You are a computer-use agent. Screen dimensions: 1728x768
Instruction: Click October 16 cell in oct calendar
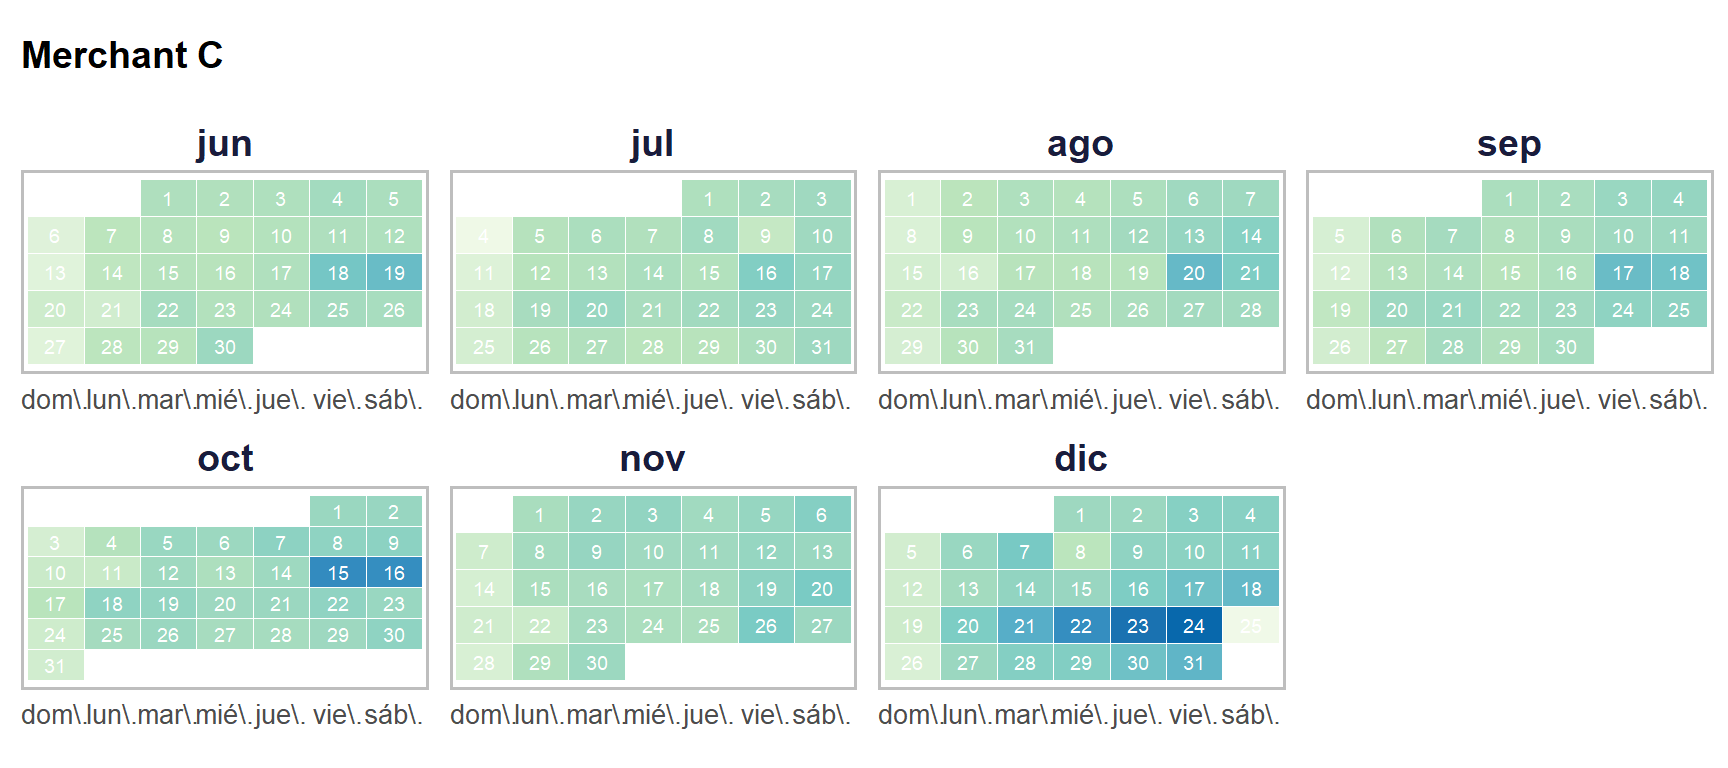394,573
